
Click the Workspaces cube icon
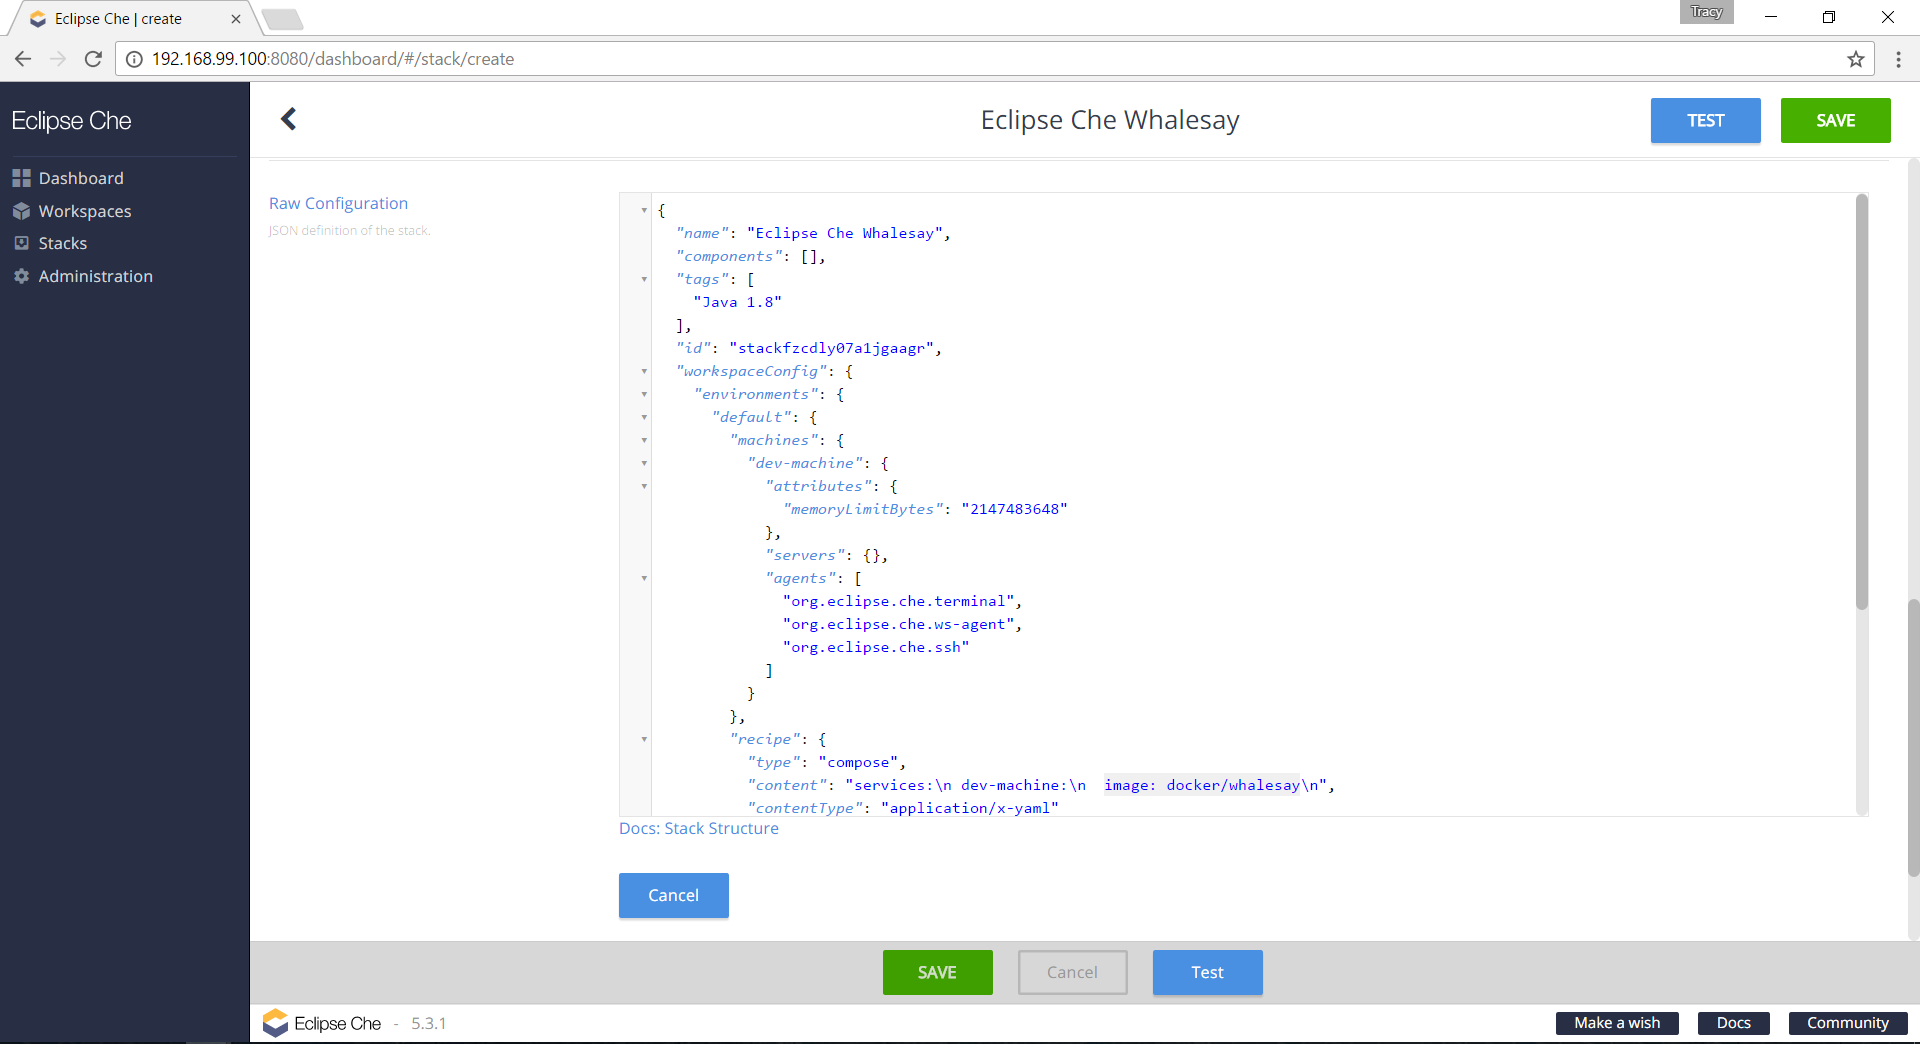(x=21, y=211)
